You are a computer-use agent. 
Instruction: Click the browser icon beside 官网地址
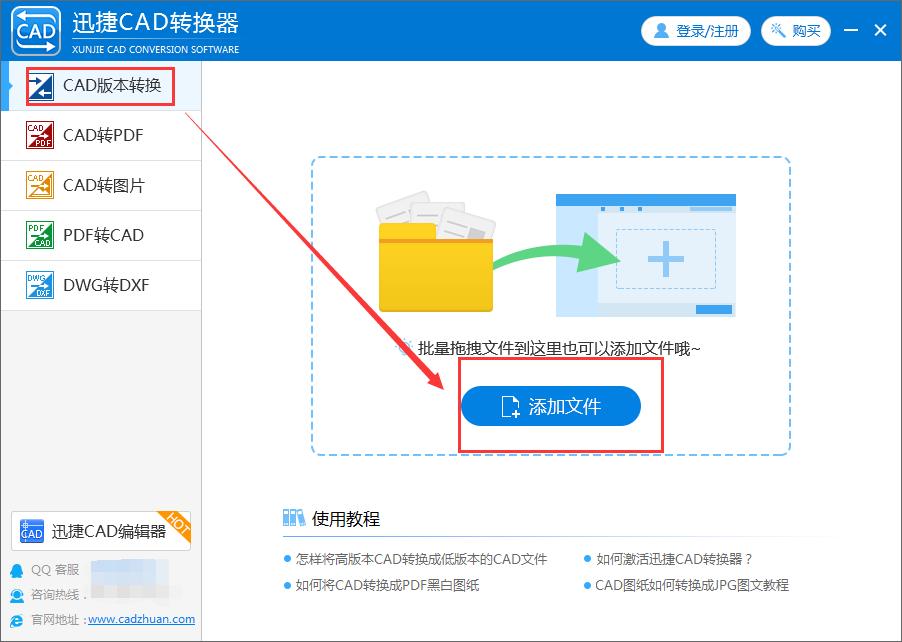tap(15, 619)
